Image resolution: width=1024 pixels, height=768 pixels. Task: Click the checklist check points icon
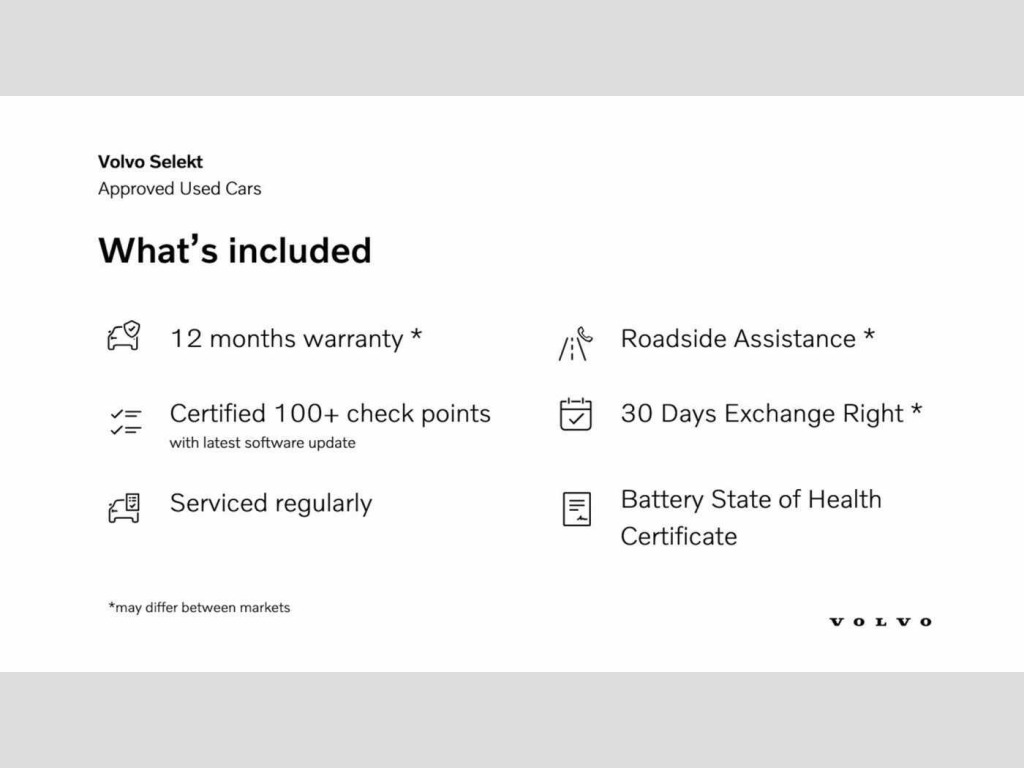pyautogui.click(x=125, y=421)
